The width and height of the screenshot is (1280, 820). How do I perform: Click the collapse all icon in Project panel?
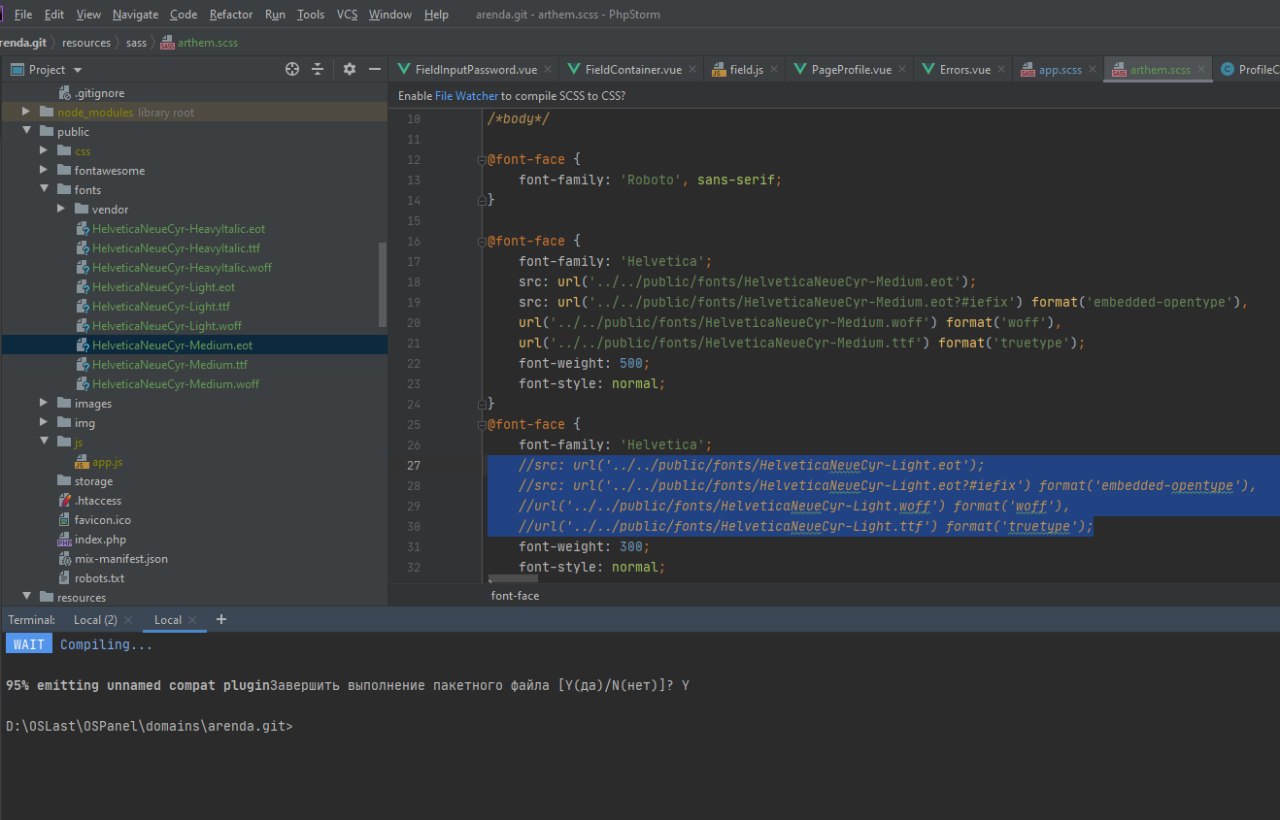(318, 69)
